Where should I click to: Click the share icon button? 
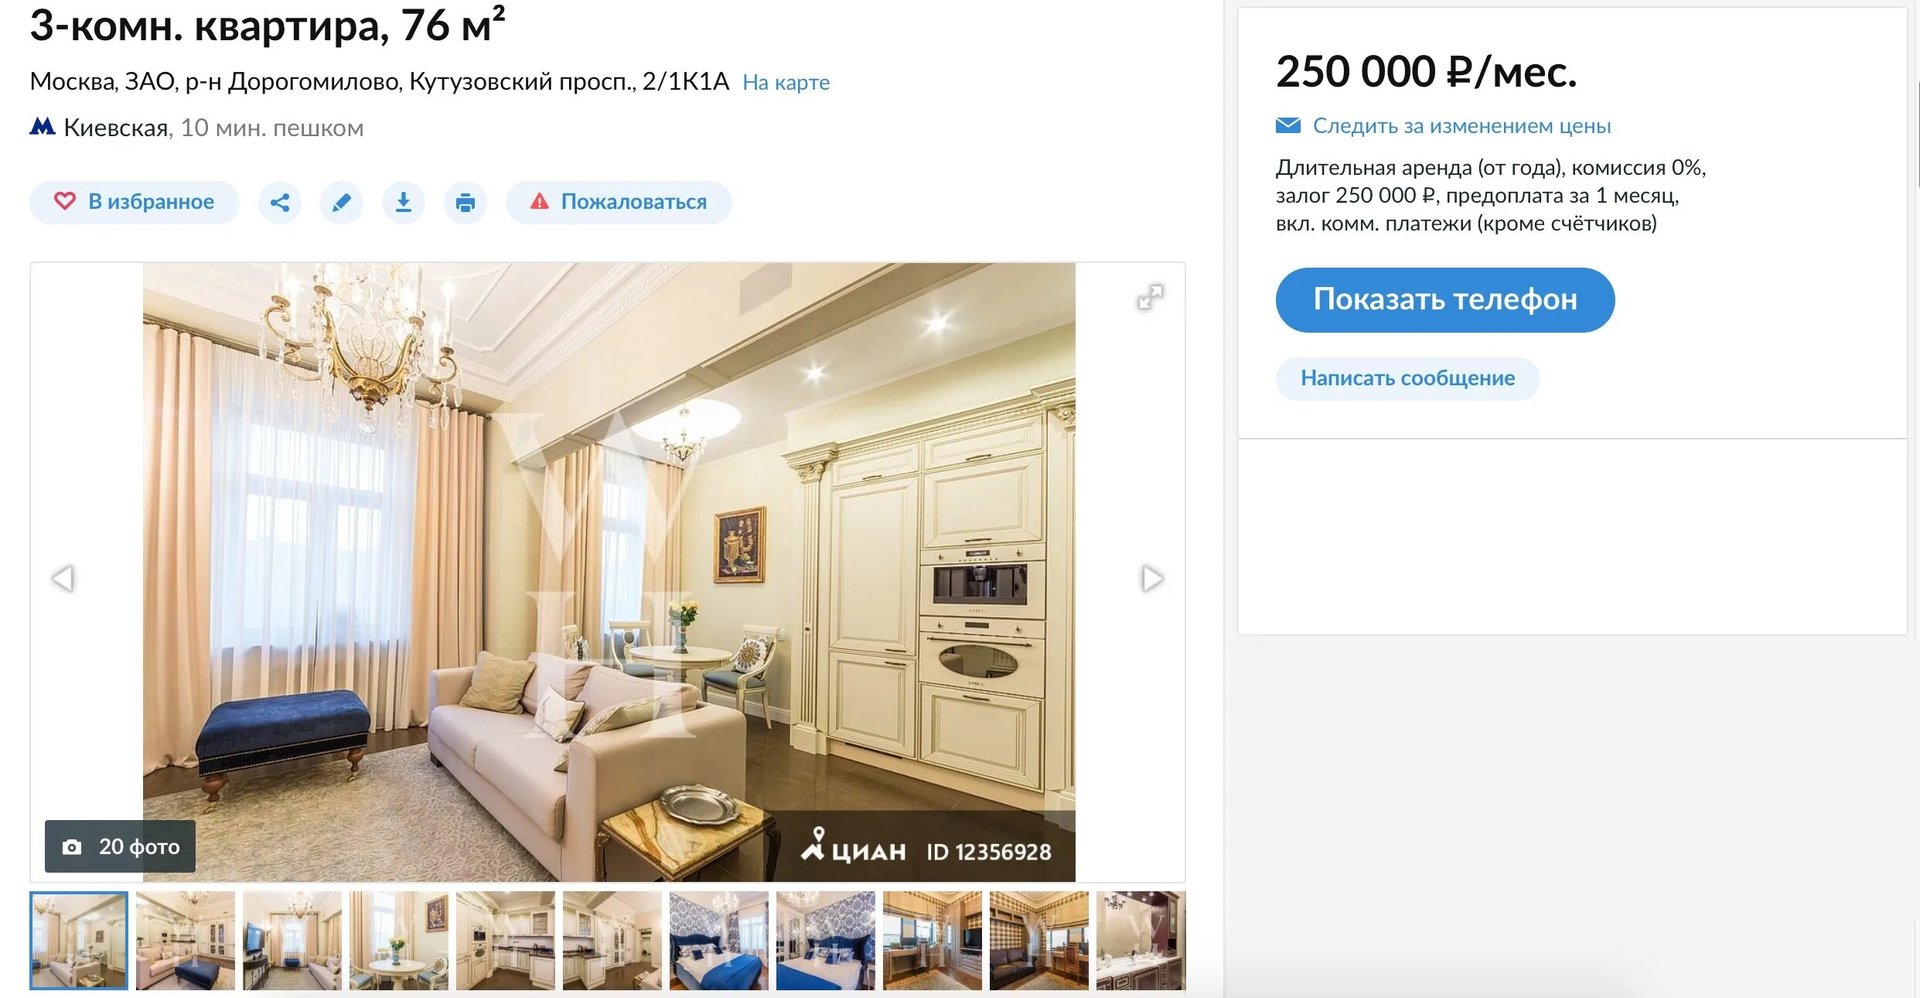click(280, 203)
